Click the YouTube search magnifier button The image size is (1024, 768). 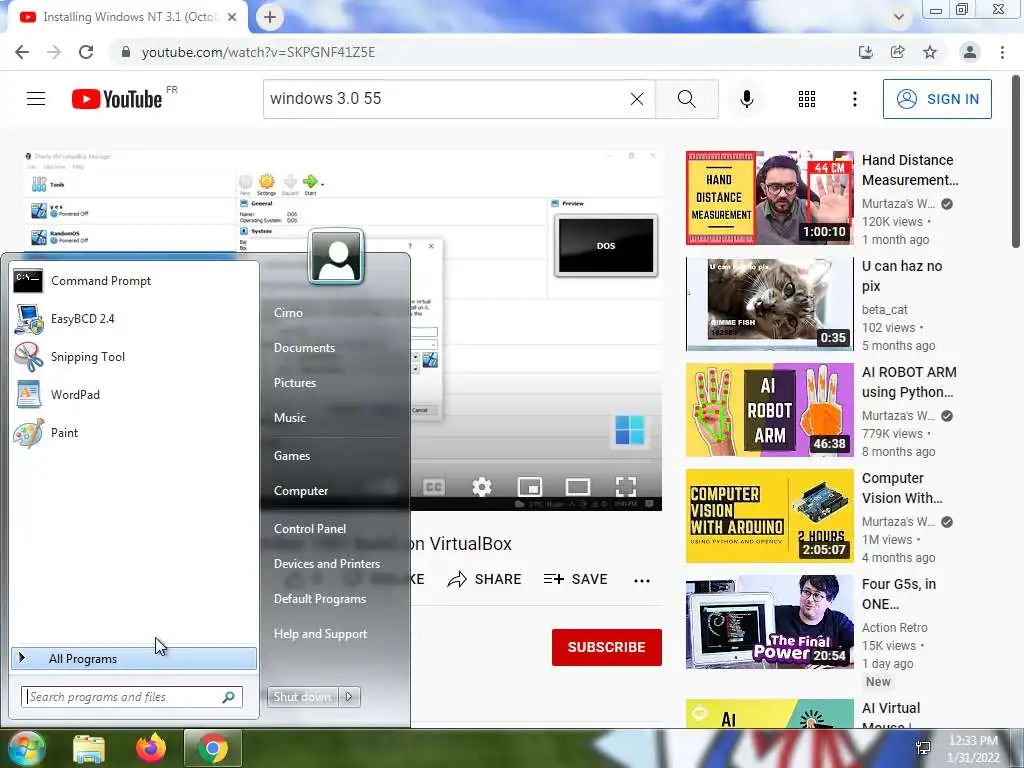(686, 99)
